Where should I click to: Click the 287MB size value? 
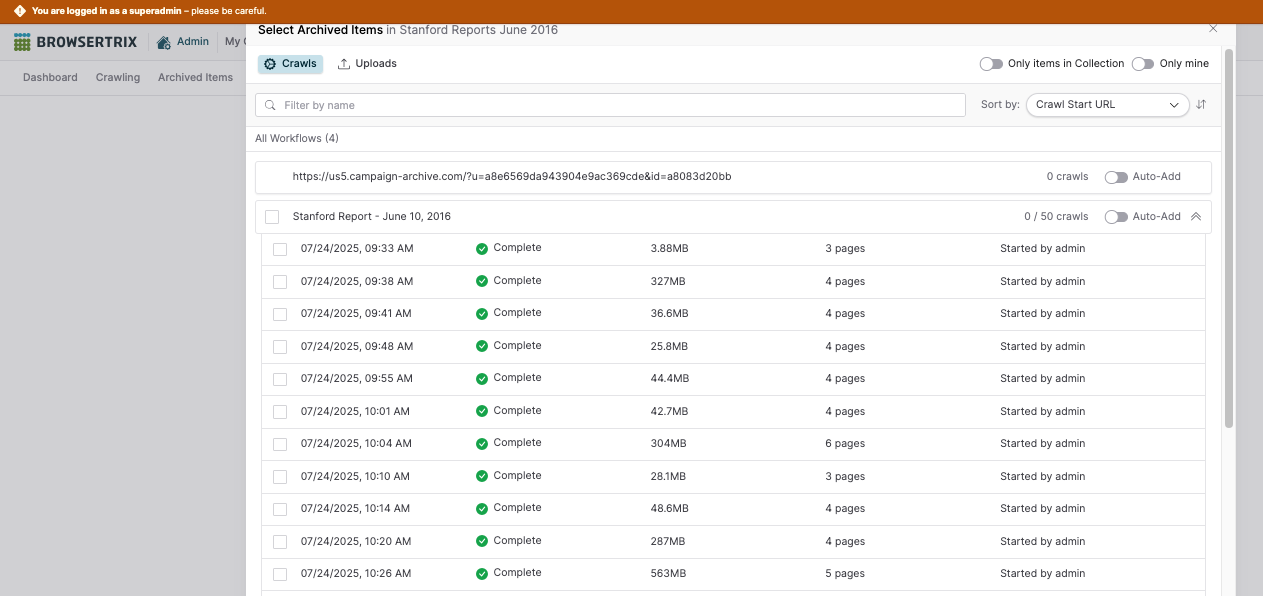tap(668, 542)
